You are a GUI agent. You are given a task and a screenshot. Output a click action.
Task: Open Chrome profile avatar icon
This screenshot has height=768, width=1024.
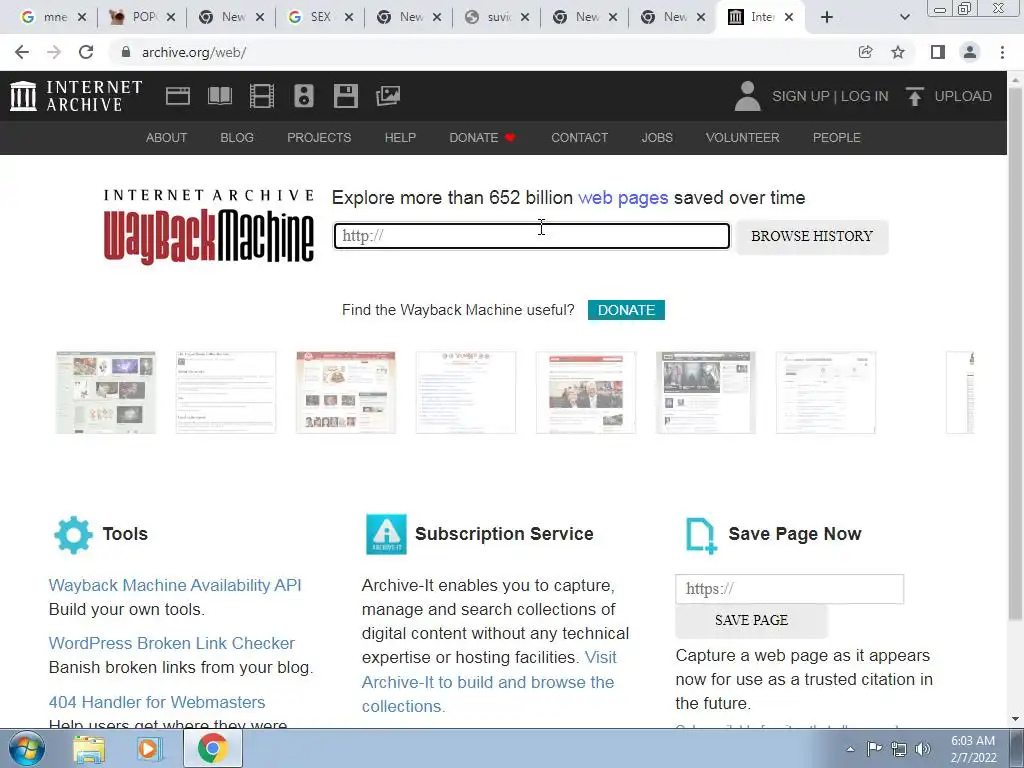pos(970,52)
